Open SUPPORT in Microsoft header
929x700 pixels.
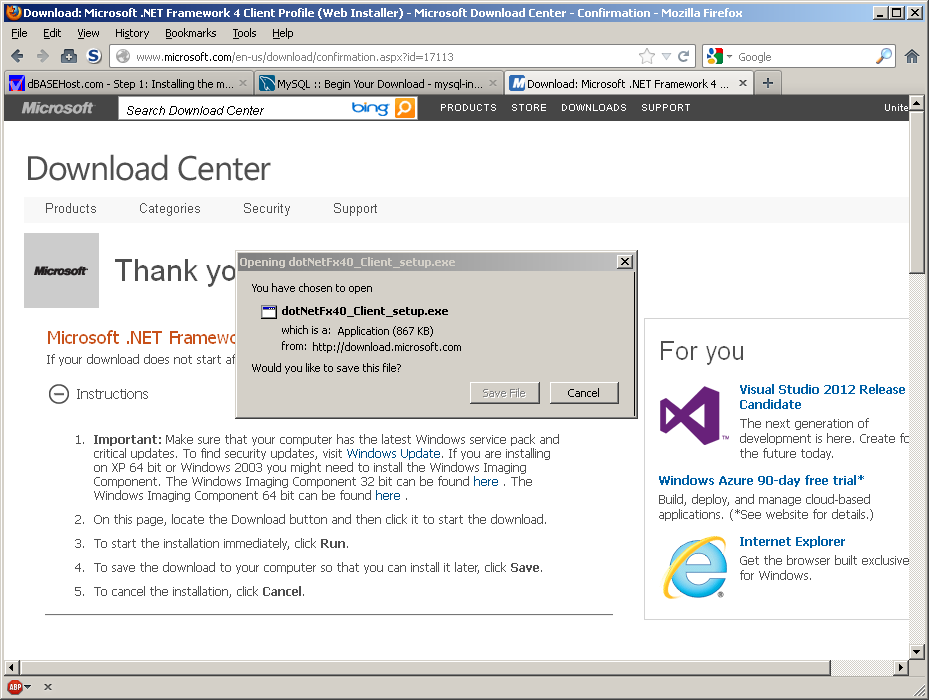pos(665,107)
